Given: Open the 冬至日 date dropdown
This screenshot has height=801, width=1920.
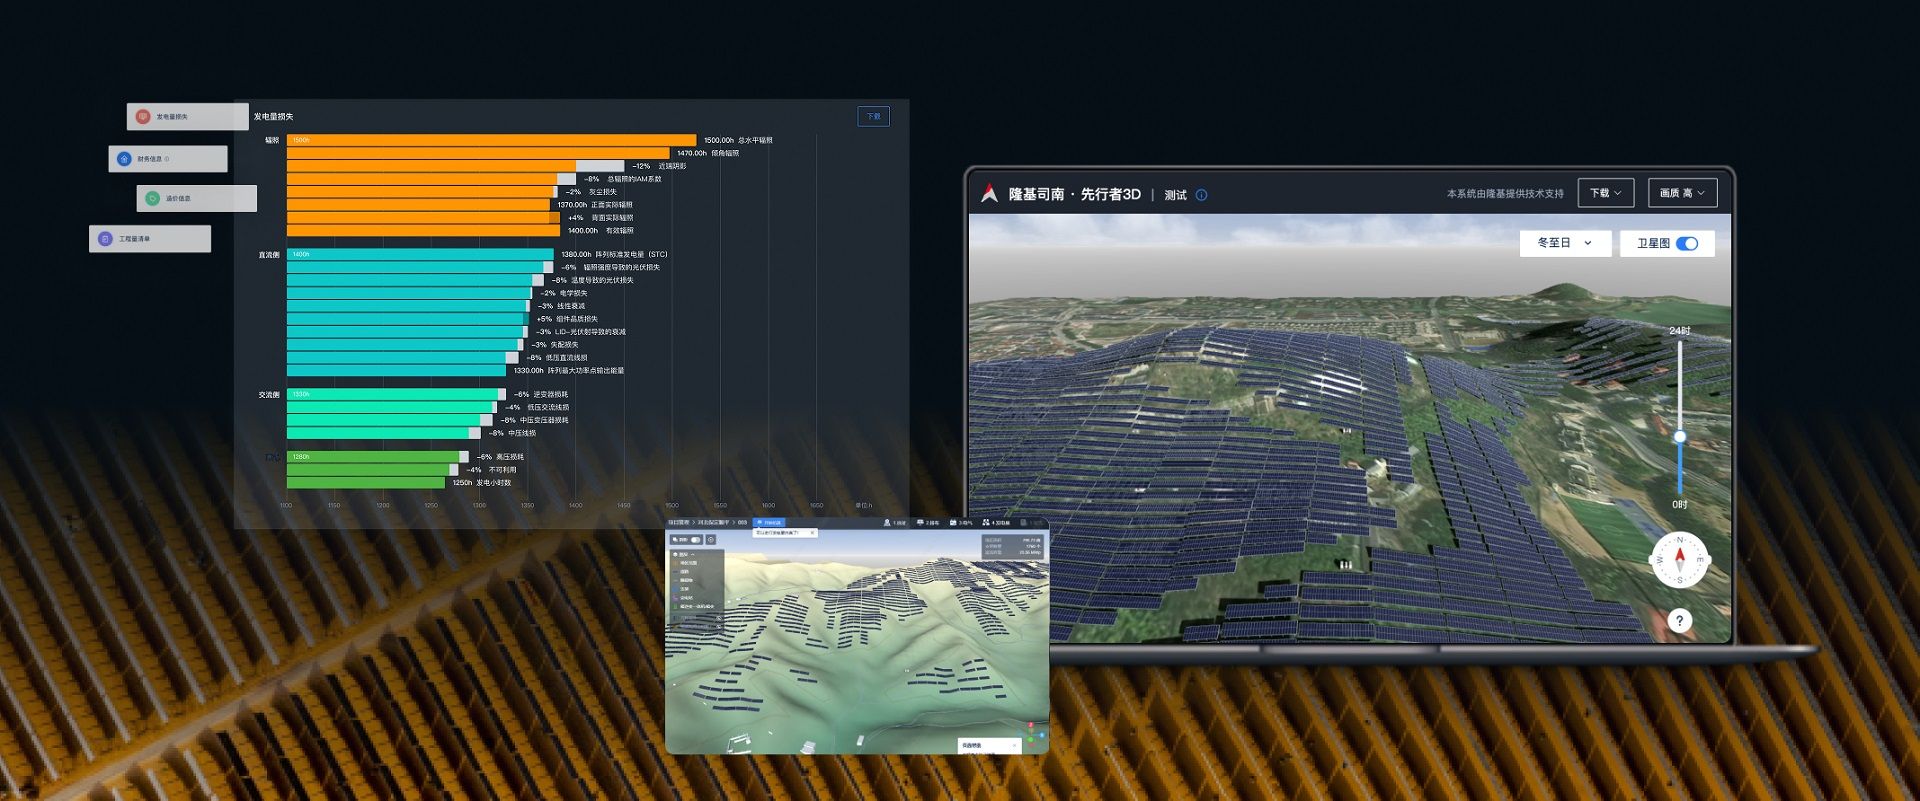Looking at the screenshot, I should tap(1564, 243).
